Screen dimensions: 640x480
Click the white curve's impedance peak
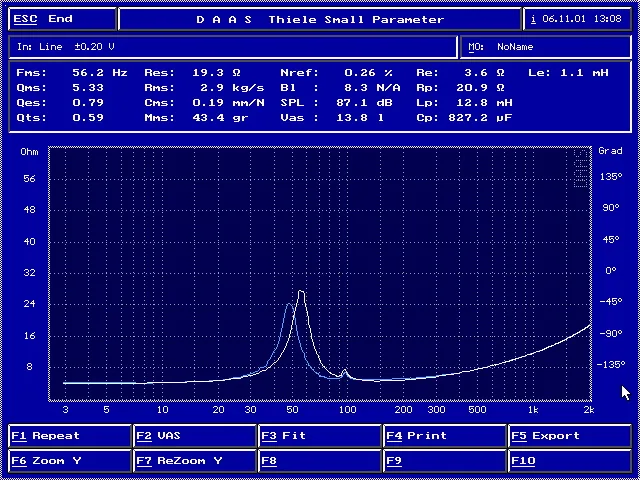[x=301, y=292]
